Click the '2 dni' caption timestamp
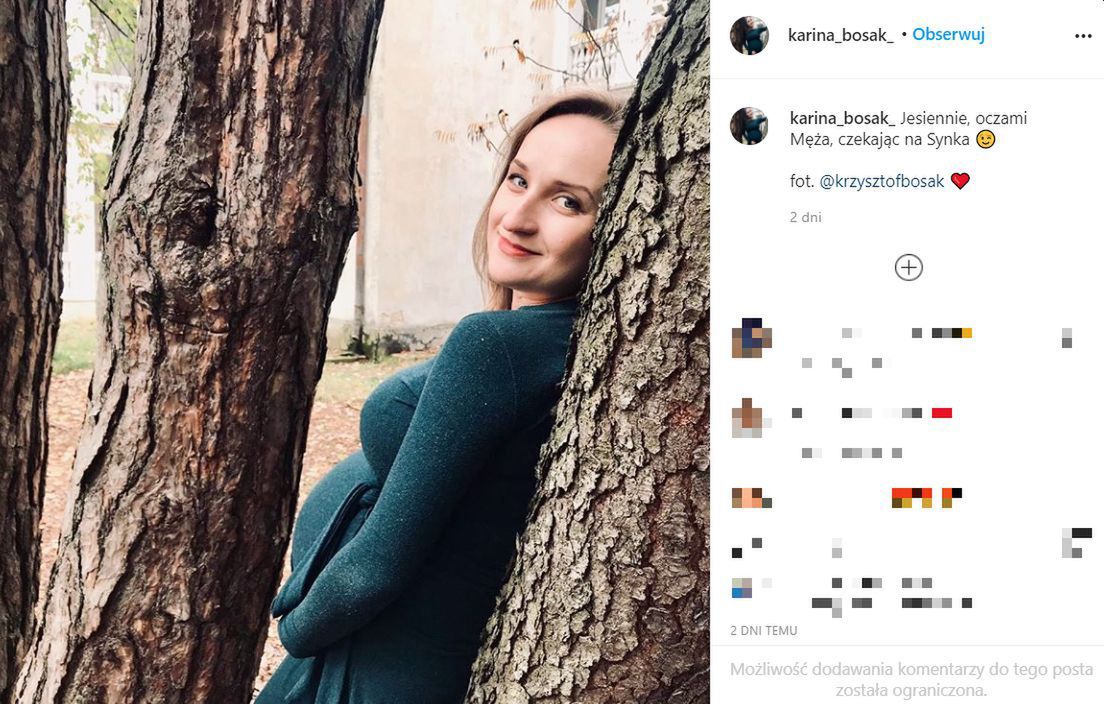This screenshot has height=704, width=1104. [805, 217]
